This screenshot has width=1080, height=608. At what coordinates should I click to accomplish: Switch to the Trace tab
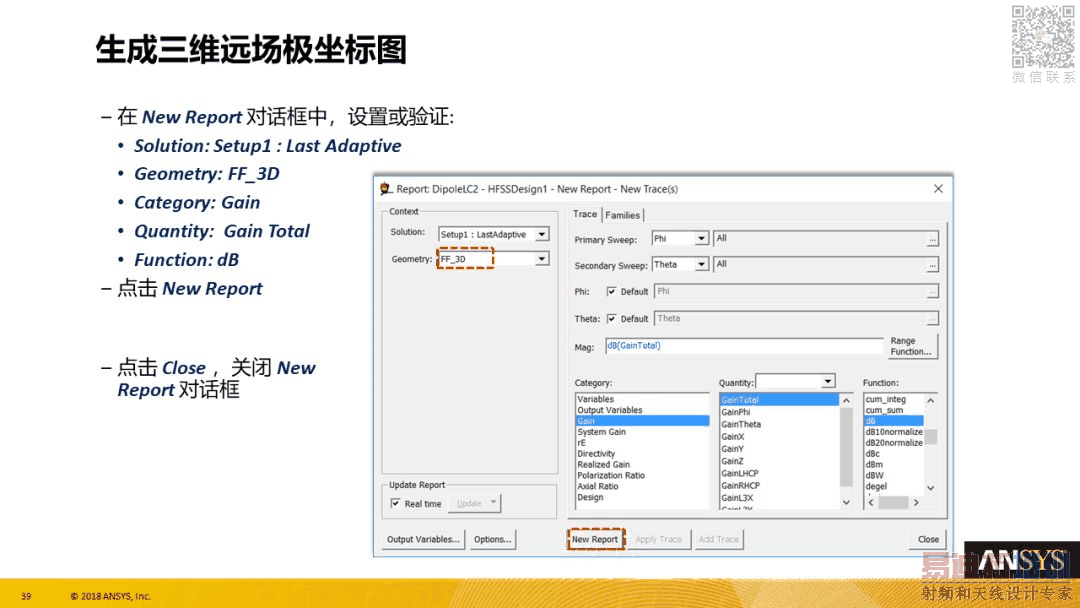click(585, 214)
